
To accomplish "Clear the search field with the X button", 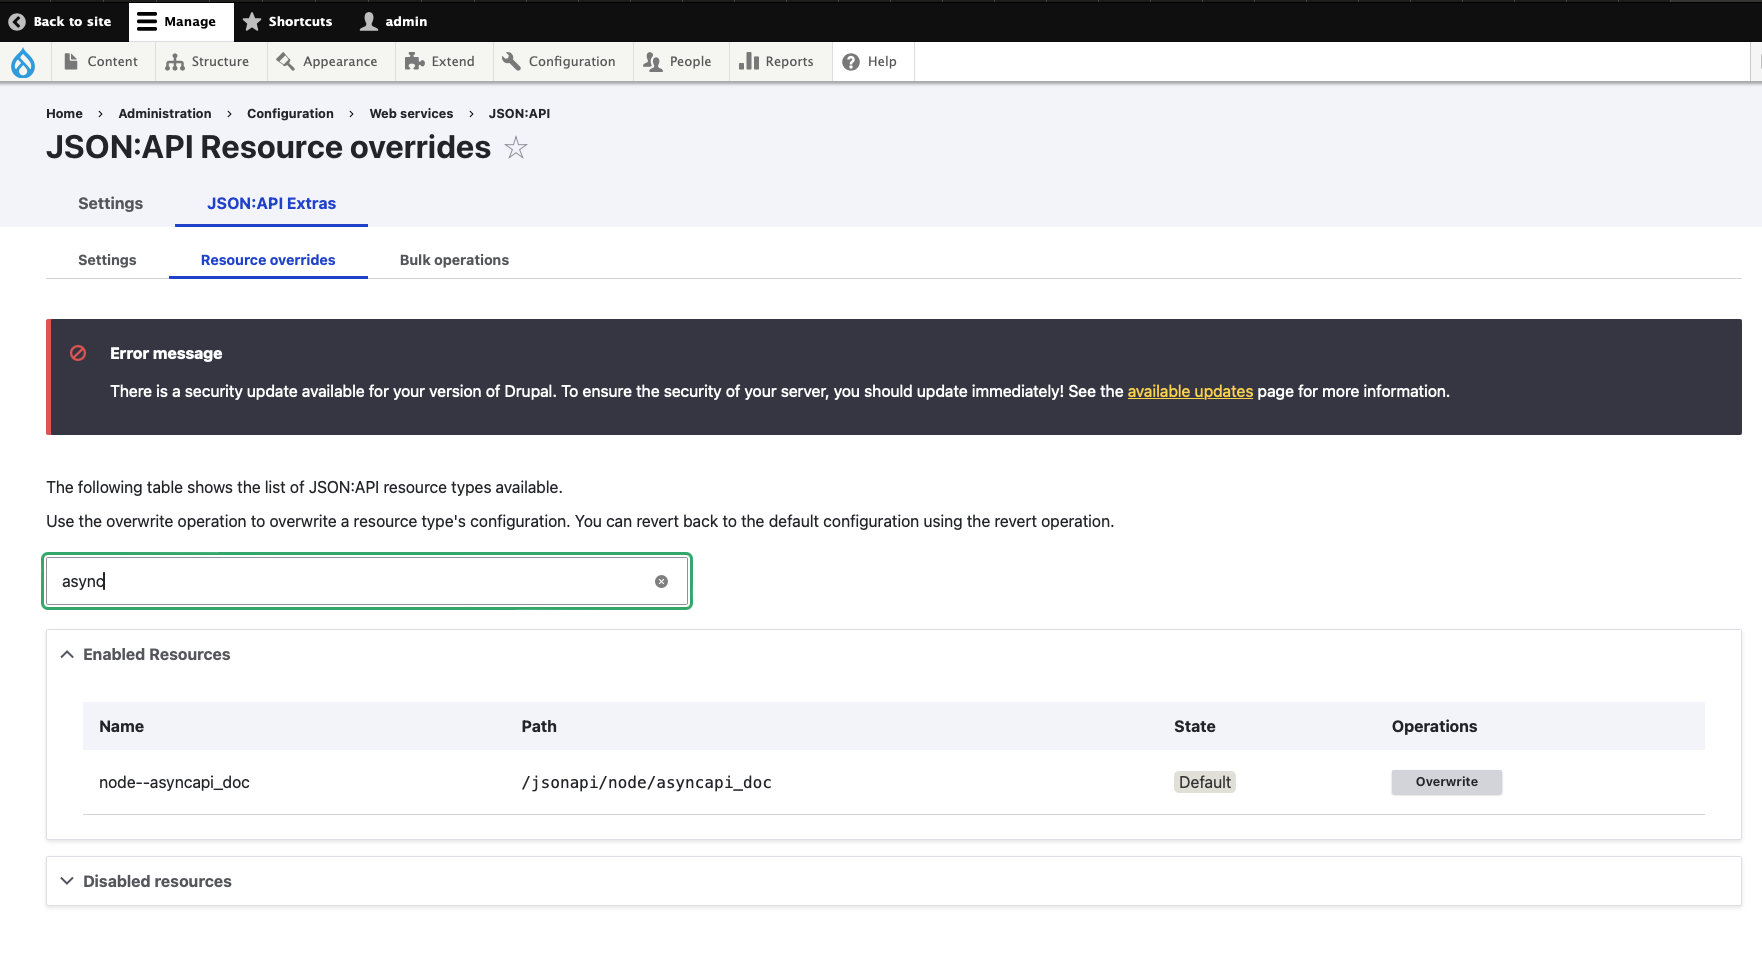I will click(661, 581).
